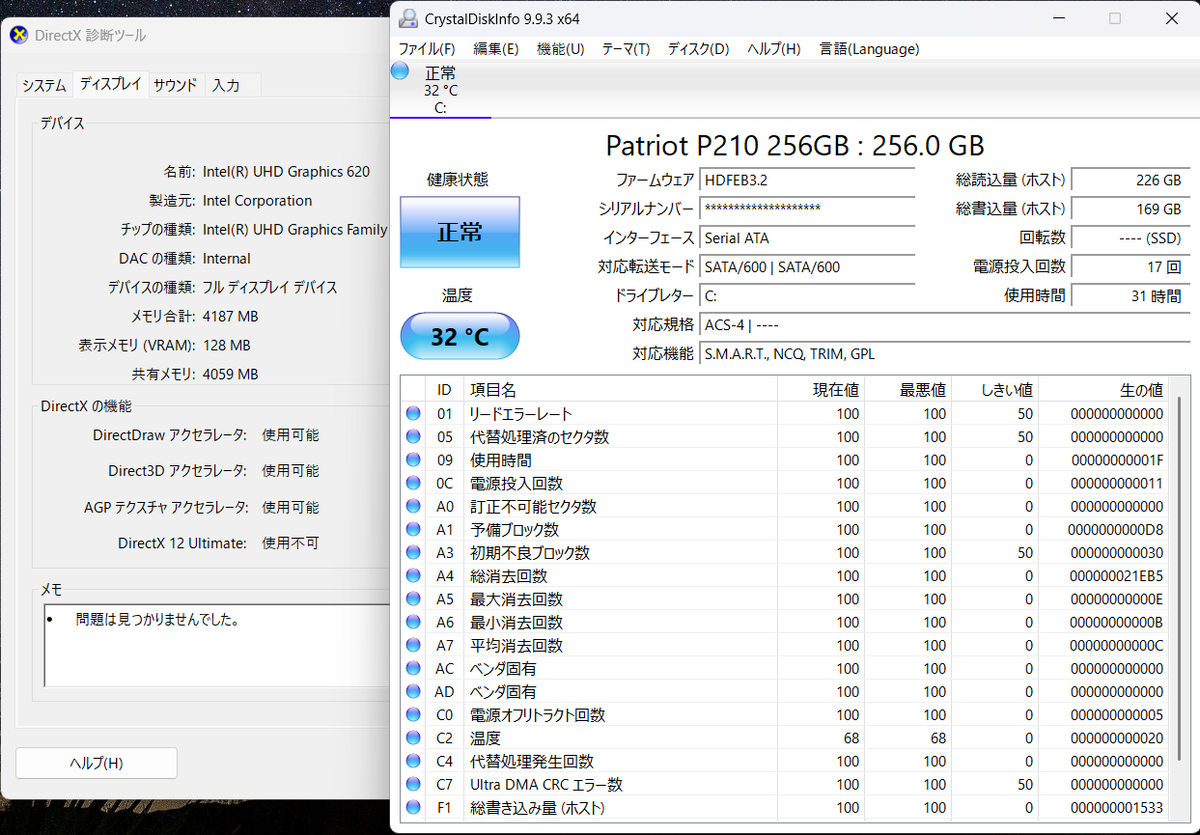Click status orb for 総消去回数 row
This screenshot has width=1200, height=835.
[x=413, y=576]
